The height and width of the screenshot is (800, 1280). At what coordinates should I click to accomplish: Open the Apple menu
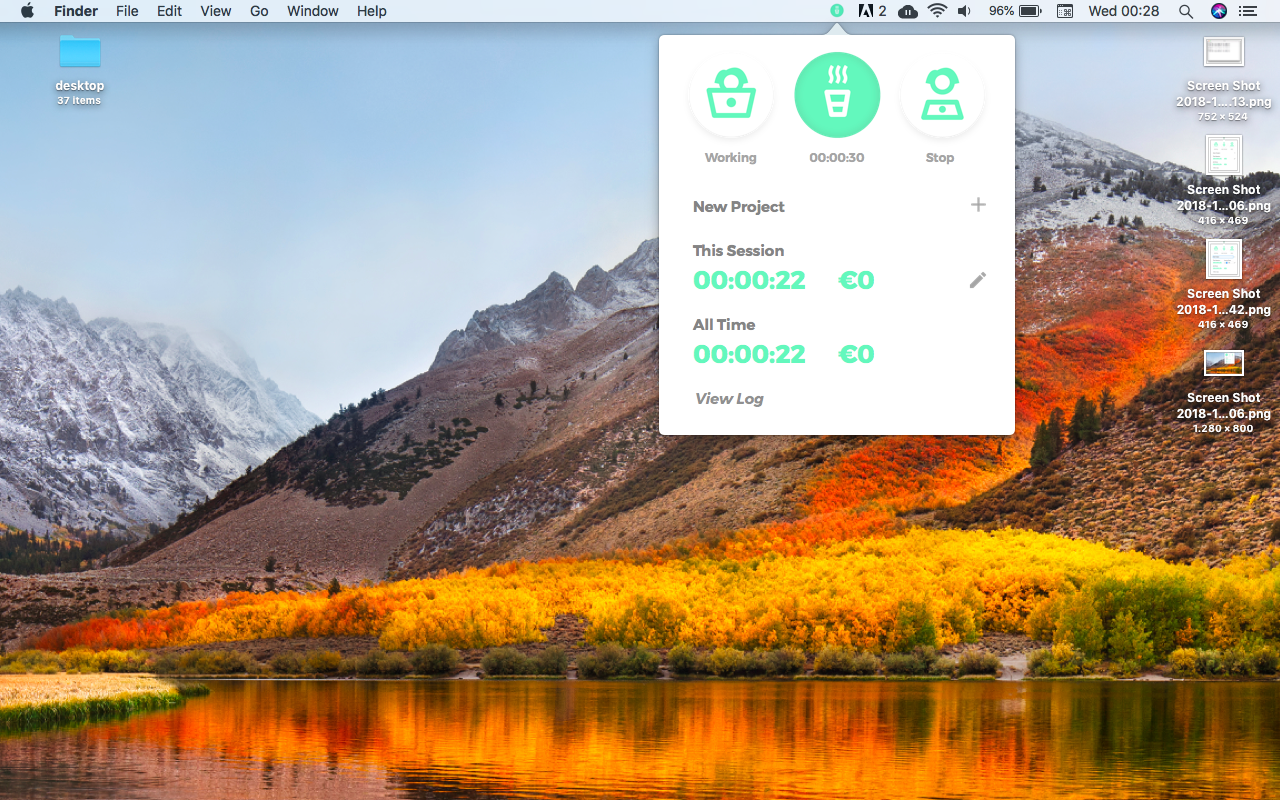click(27, 11)
